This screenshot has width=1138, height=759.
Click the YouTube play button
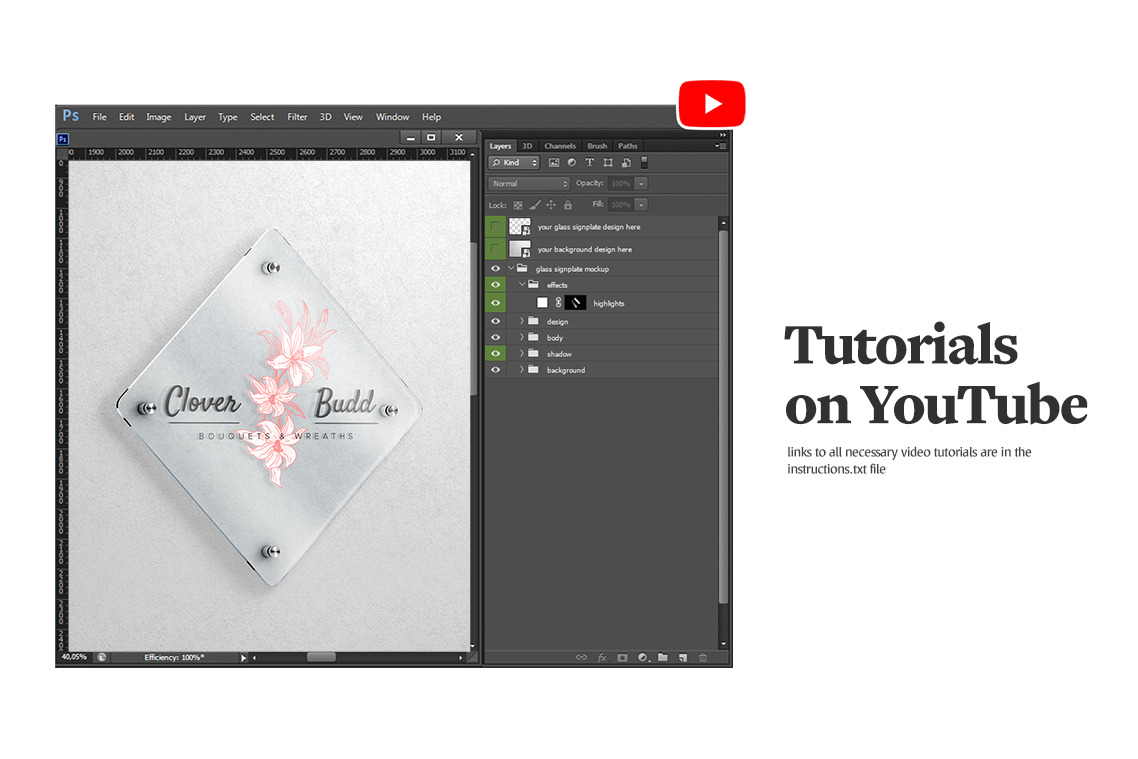[712, 104]
